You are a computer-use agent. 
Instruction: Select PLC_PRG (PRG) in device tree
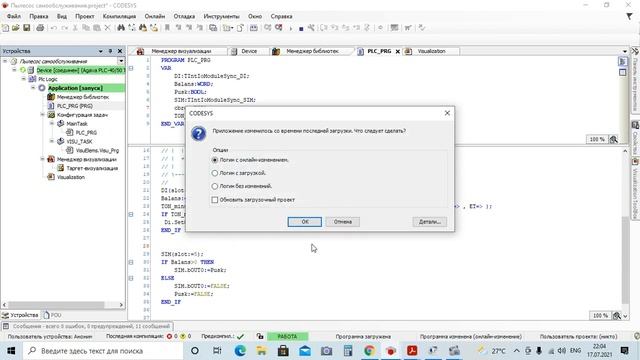(74, 106)
